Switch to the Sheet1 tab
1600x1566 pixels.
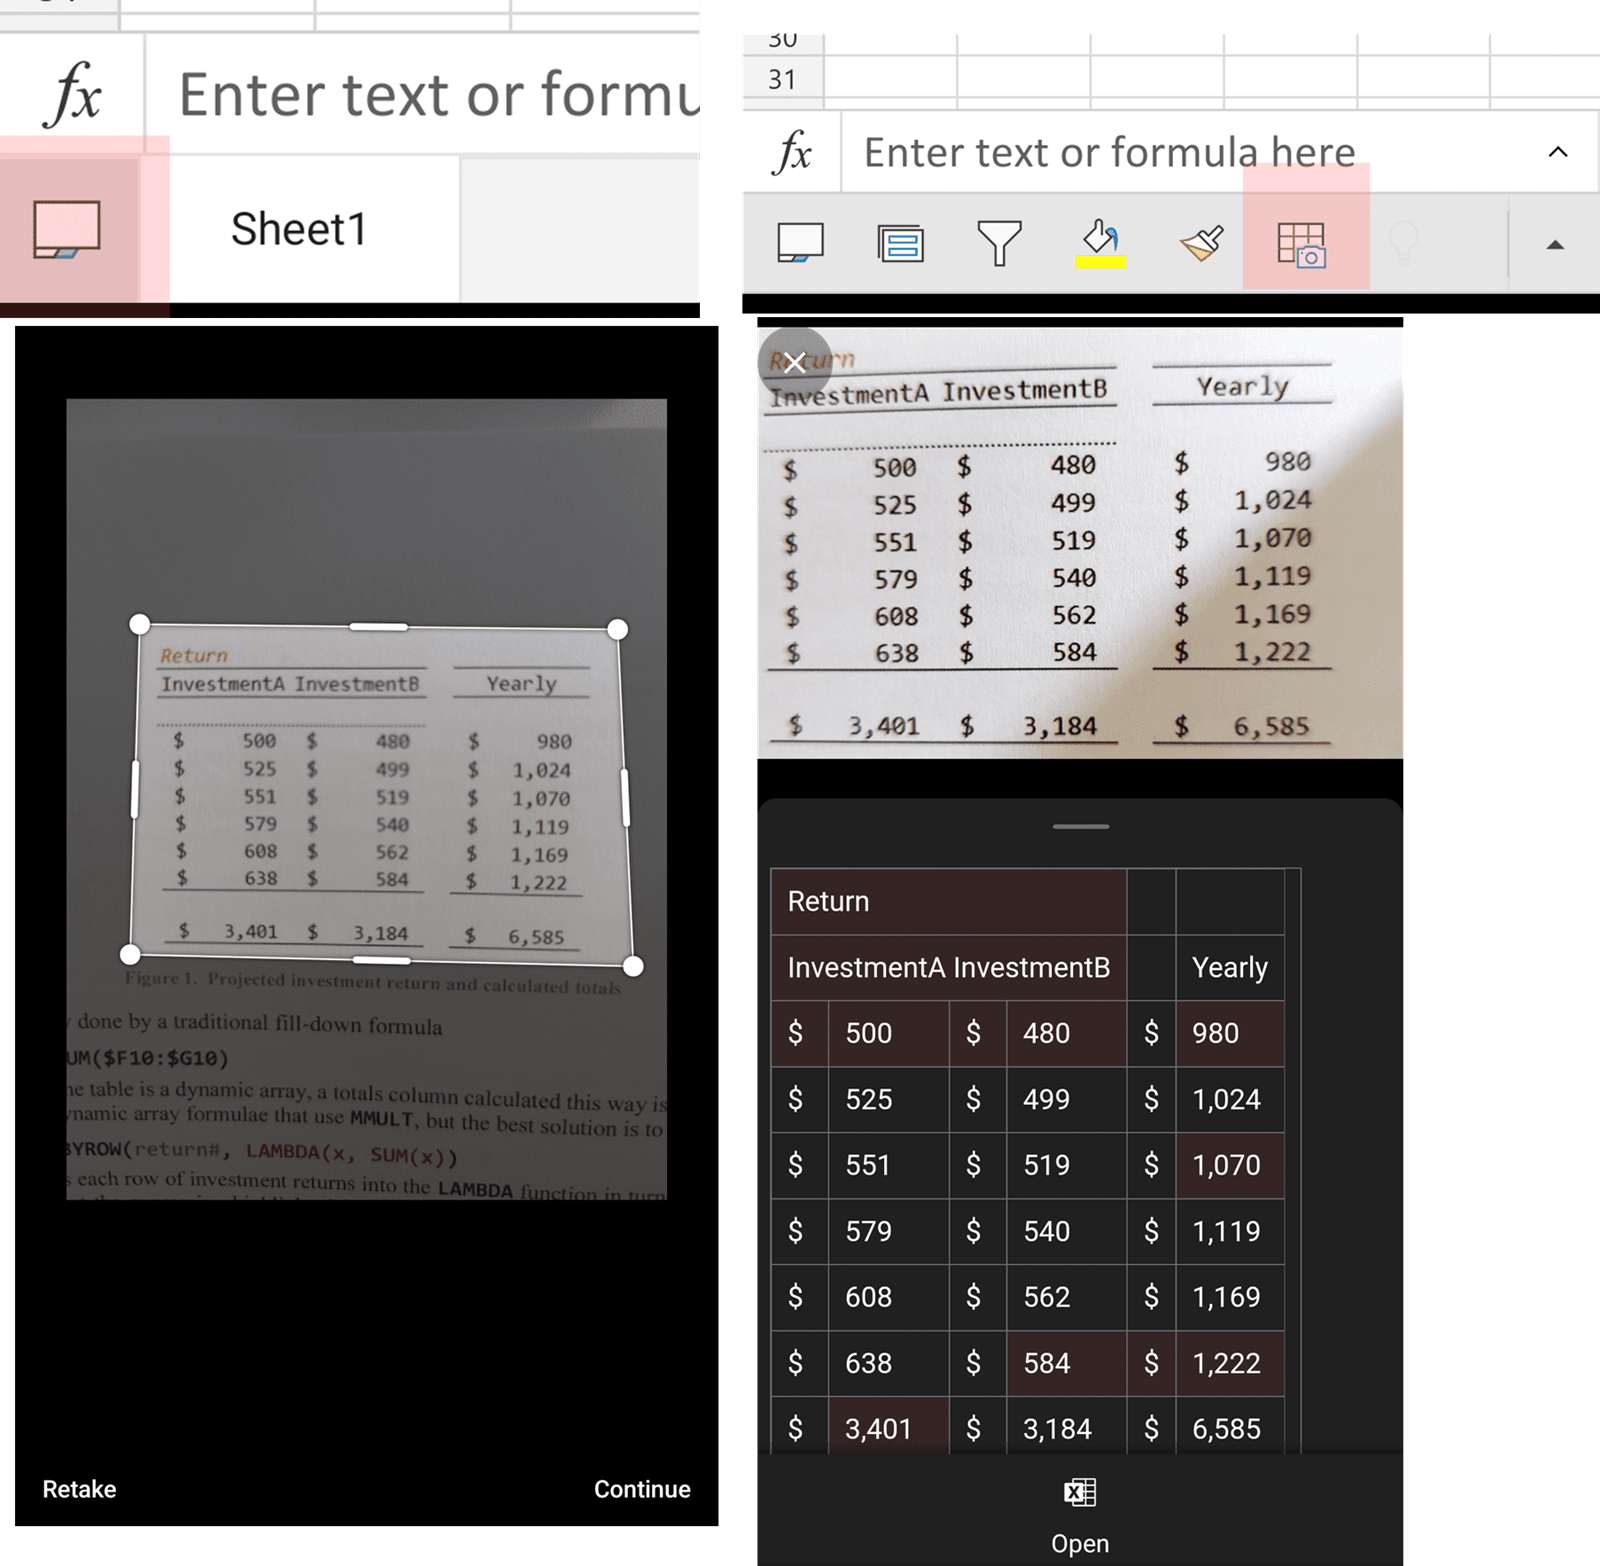point(299,229)
